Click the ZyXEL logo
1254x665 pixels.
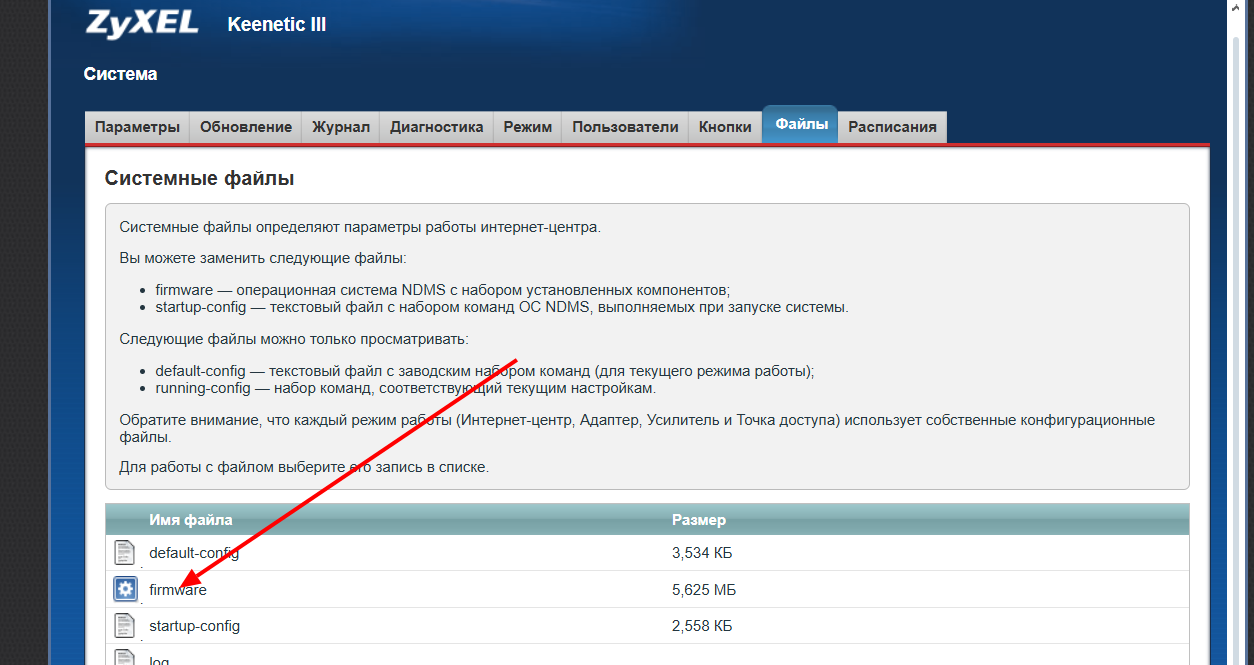[x=142, y=23]
